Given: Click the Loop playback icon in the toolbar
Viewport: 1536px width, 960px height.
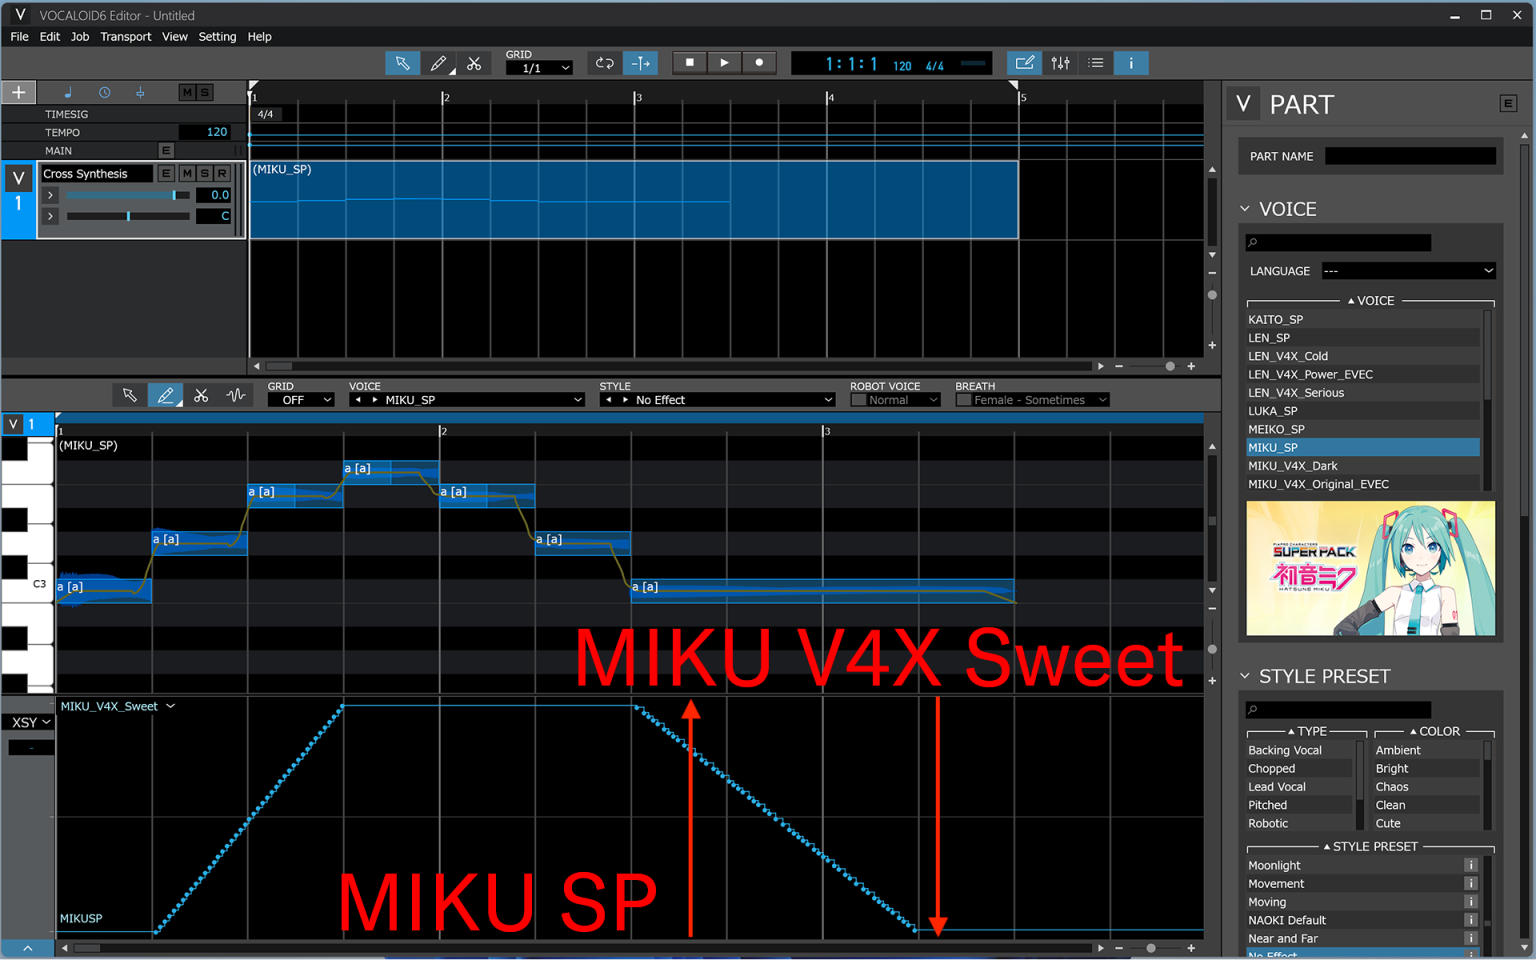Looking at the screenshot, I should tap(604, 62).
